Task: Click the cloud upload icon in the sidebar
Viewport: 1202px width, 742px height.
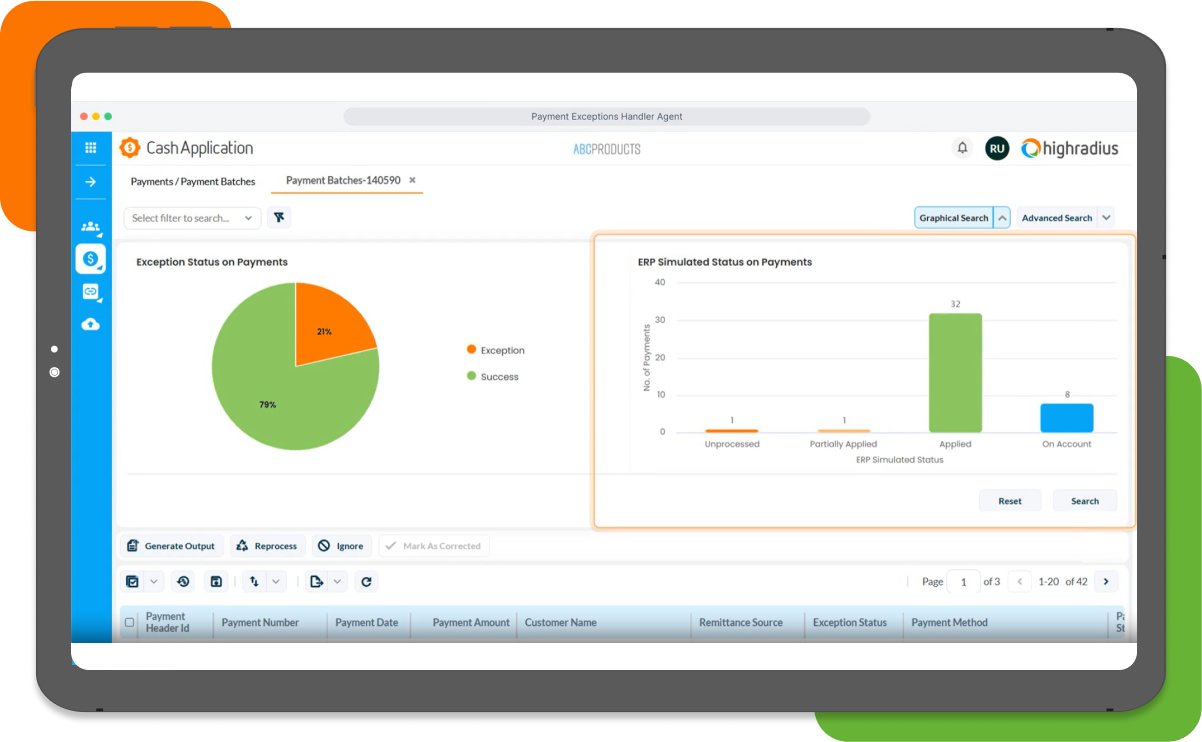Action: pos(91,324)
